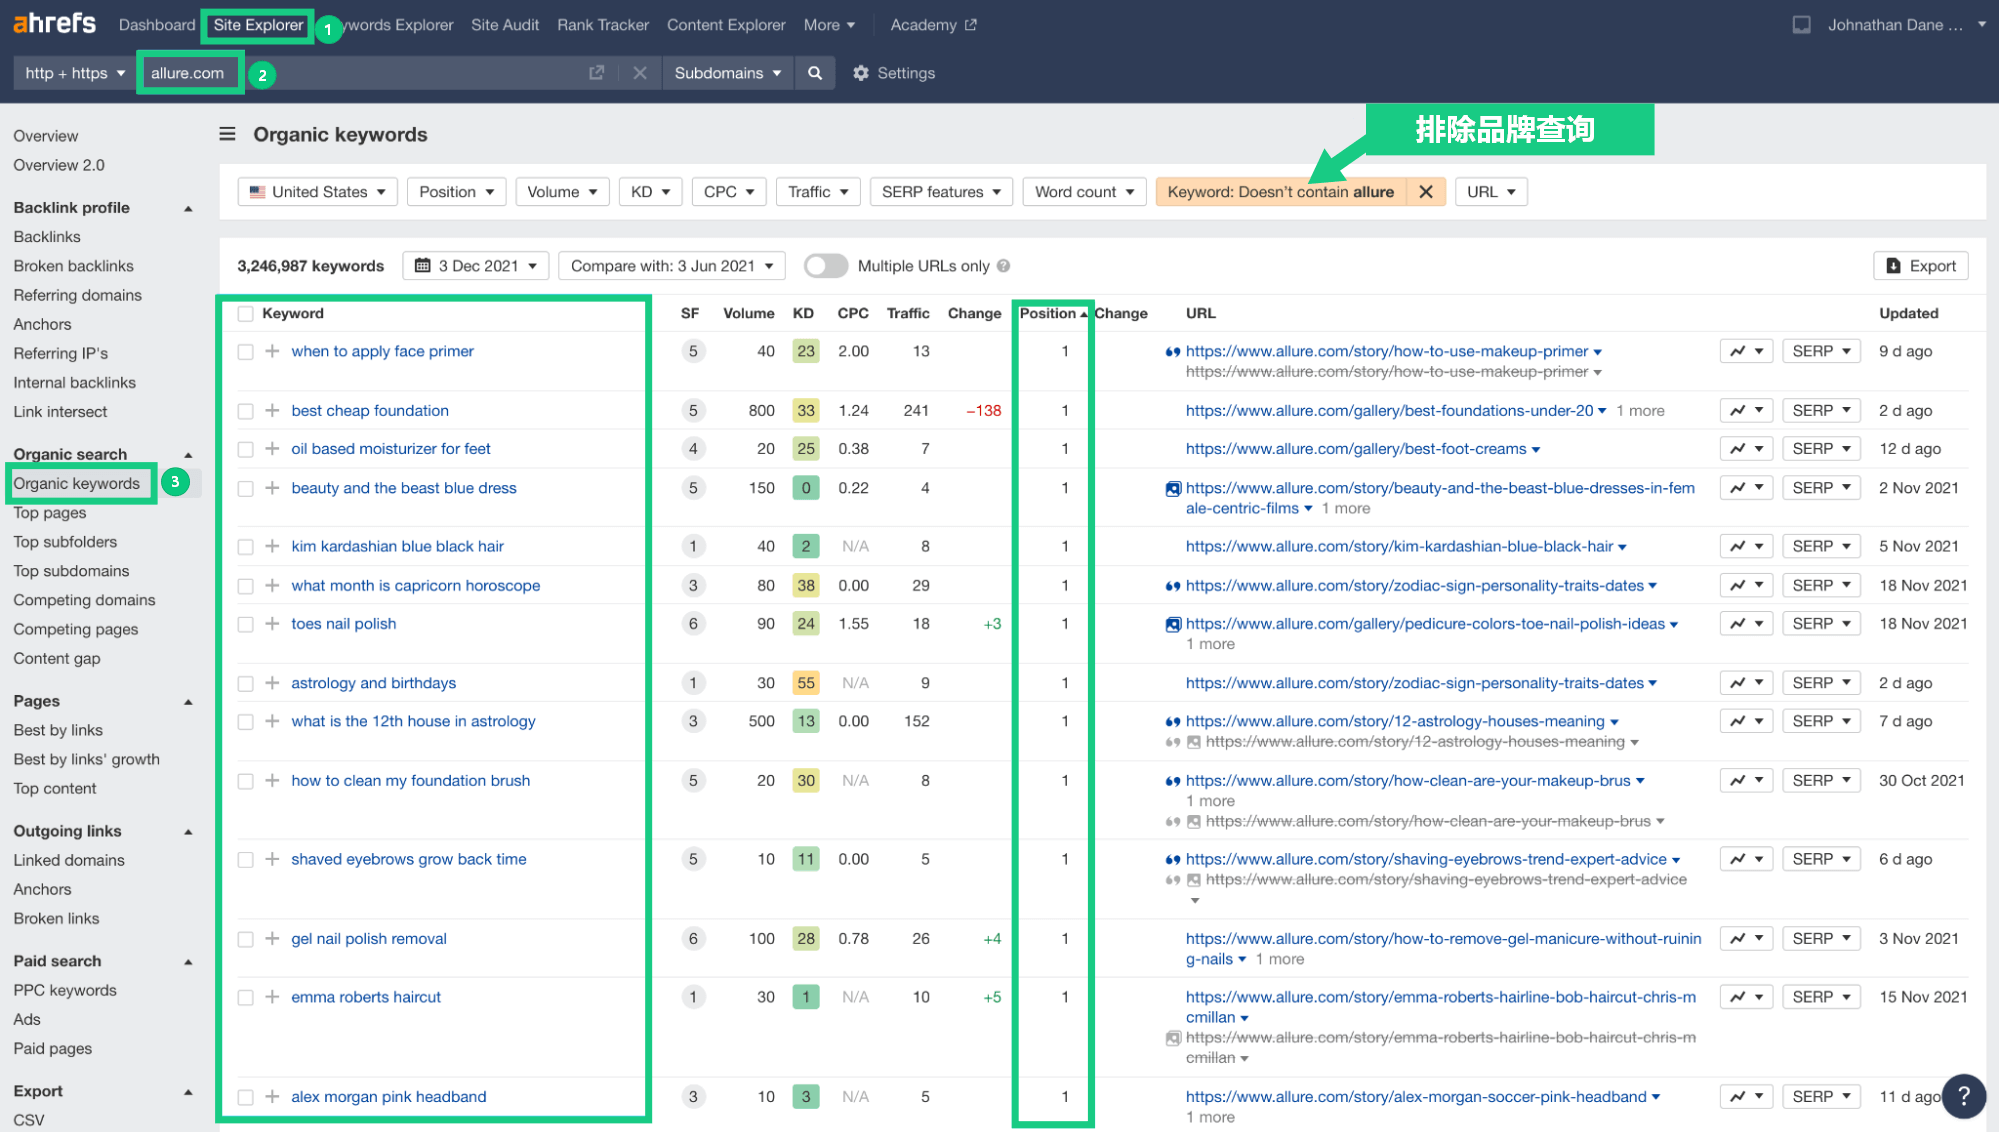Image resolution: width=1999 pixels, height=1133 pixels.
Task: Click the SF count badge for 'toes nail polish'
Action: 693,624
